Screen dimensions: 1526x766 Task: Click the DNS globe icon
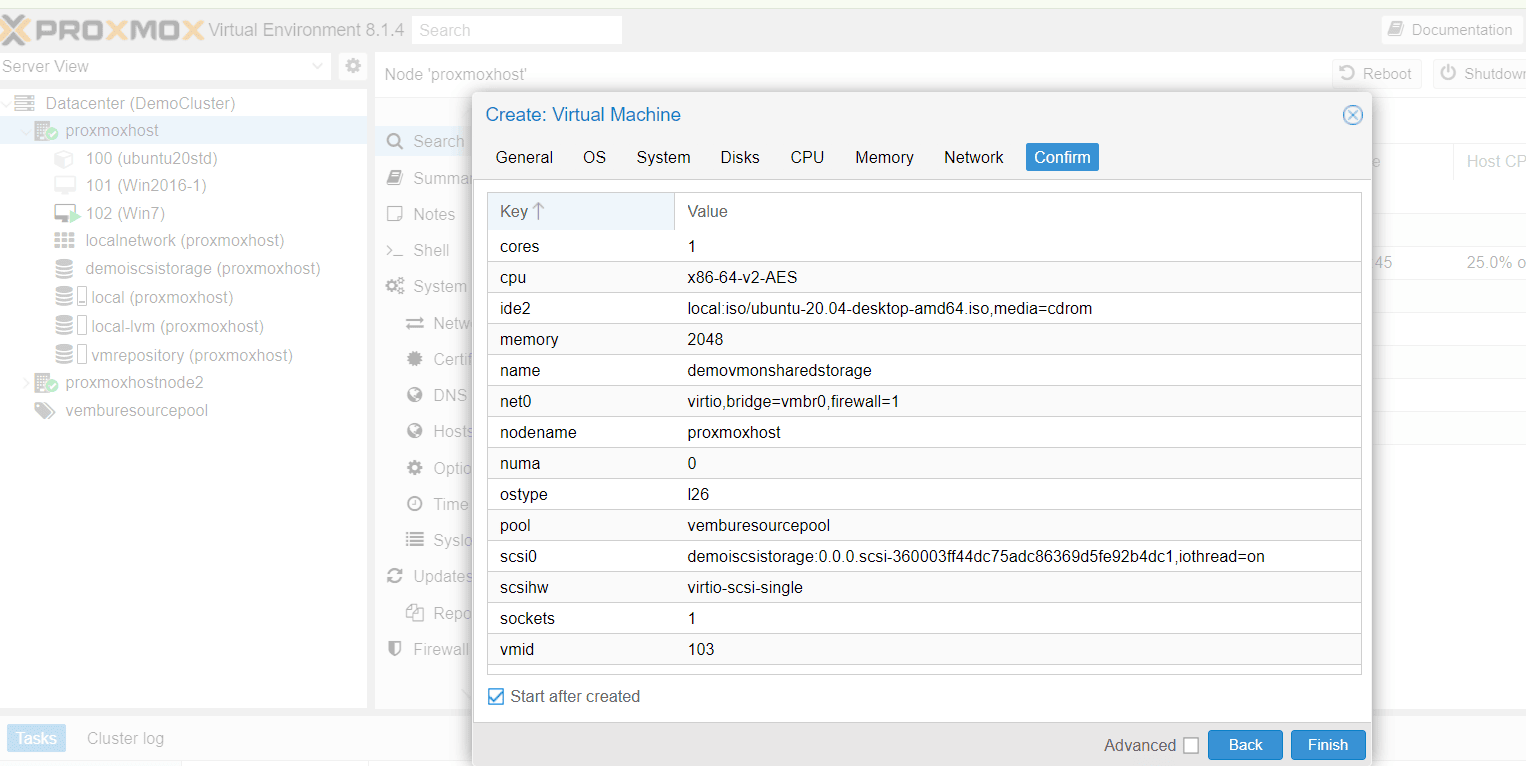(x=414, y=395)
